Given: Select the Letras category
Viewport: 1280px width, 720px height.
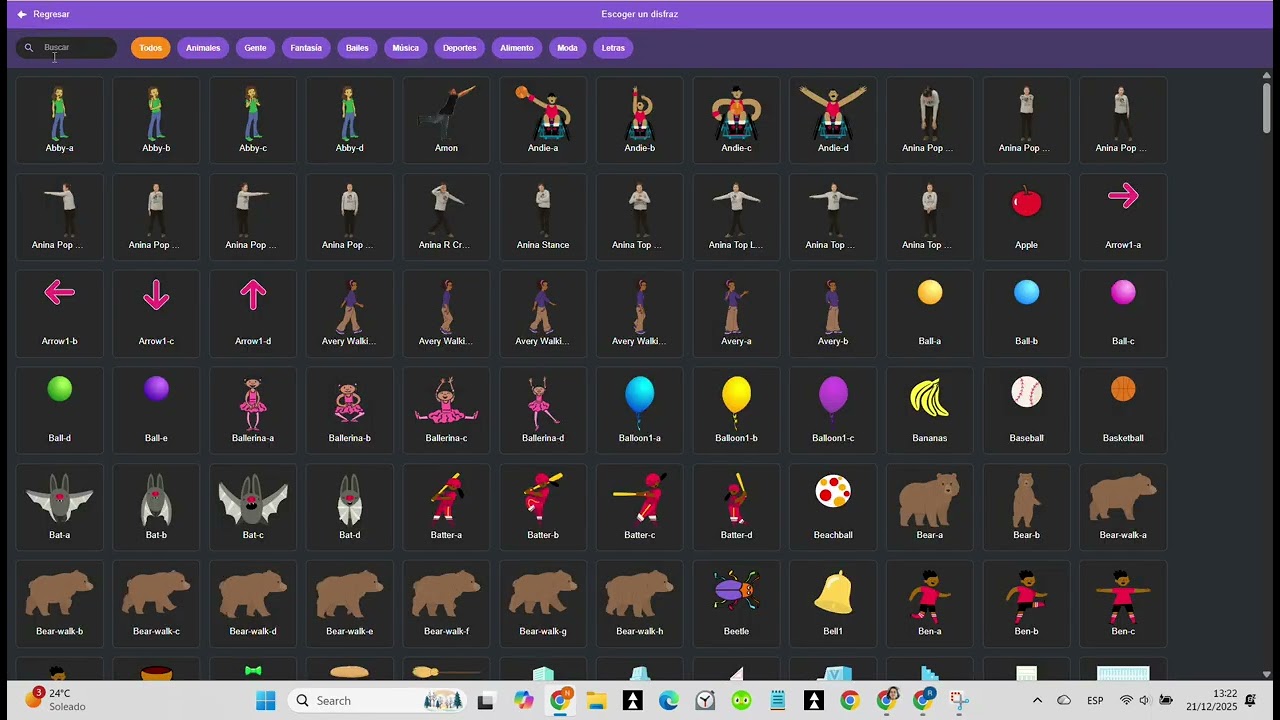Looking at the screenshot, I should point(613,47).
